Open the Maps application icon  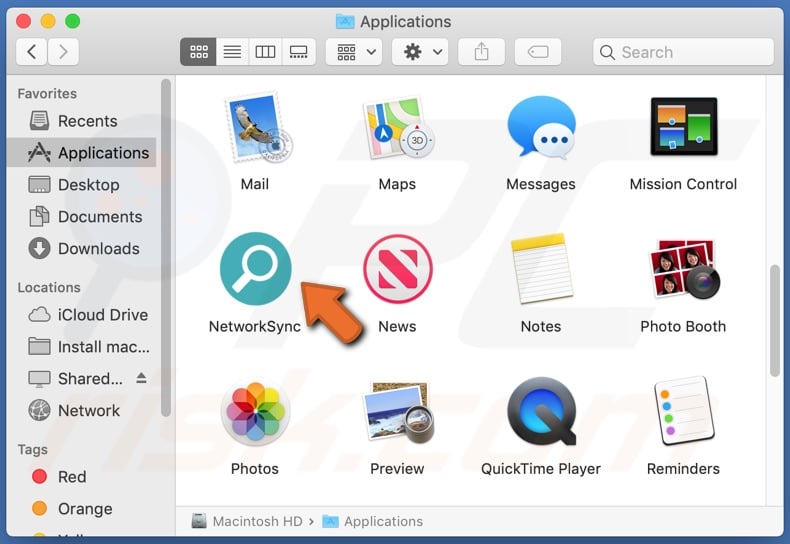point(398,127)
